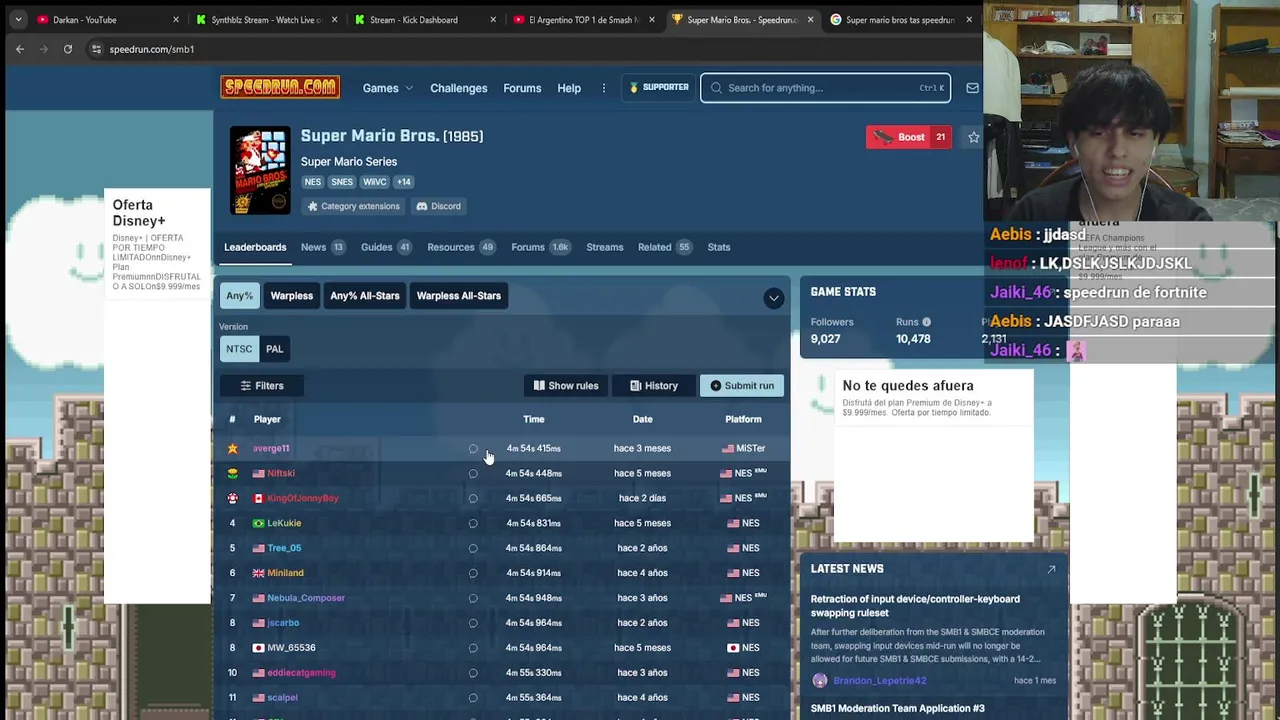Screen dimensions: 1280x720
Task: Close the Darkan - YouTube tab
Action: click(176, 20)
